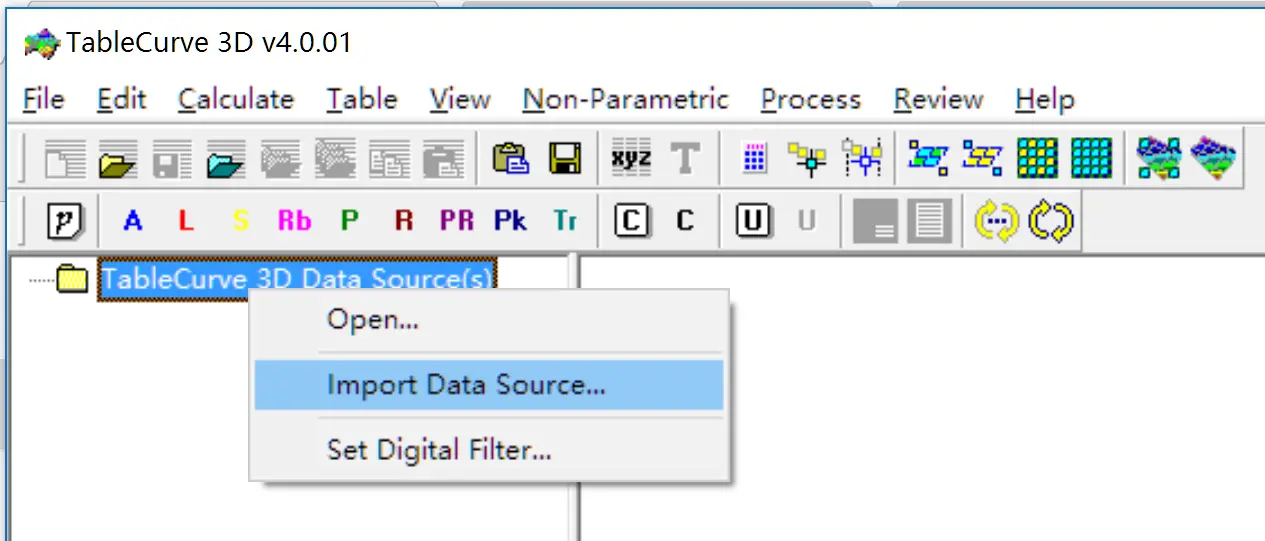Click the italic p note icon
The width and height of the screenshot is (1265, 541).
tap(65, 221)
